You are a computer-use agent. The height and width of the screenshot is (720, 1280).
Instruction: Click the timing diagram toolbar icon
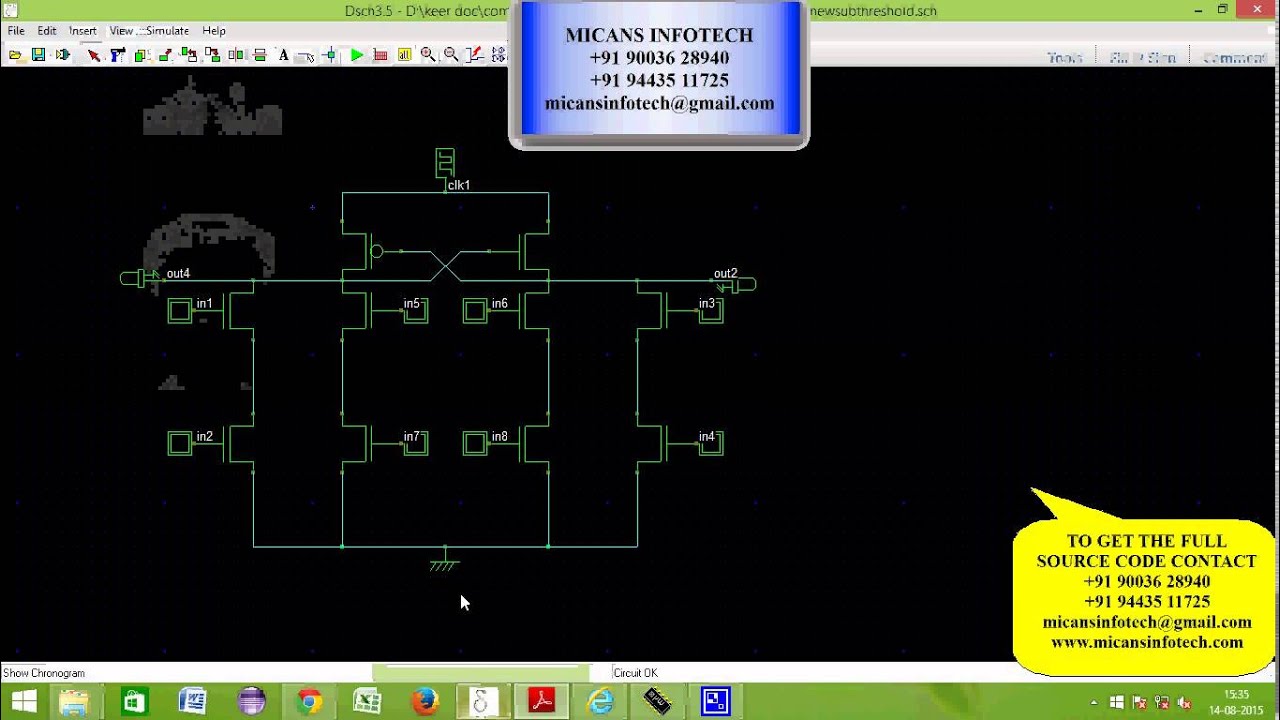point(474,55)
